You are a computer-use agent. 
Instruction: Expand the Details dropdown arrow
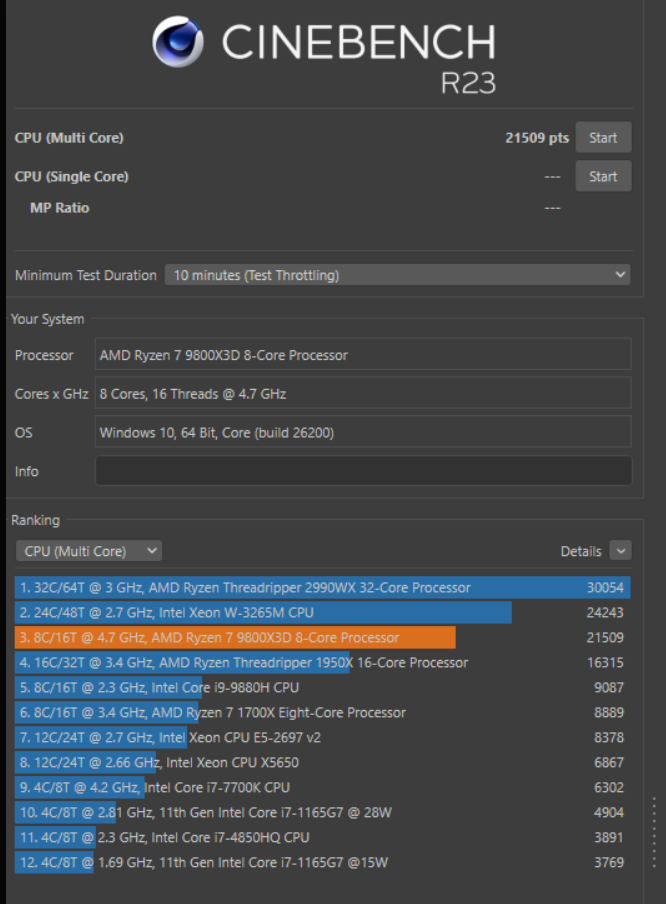click(620, 551)
